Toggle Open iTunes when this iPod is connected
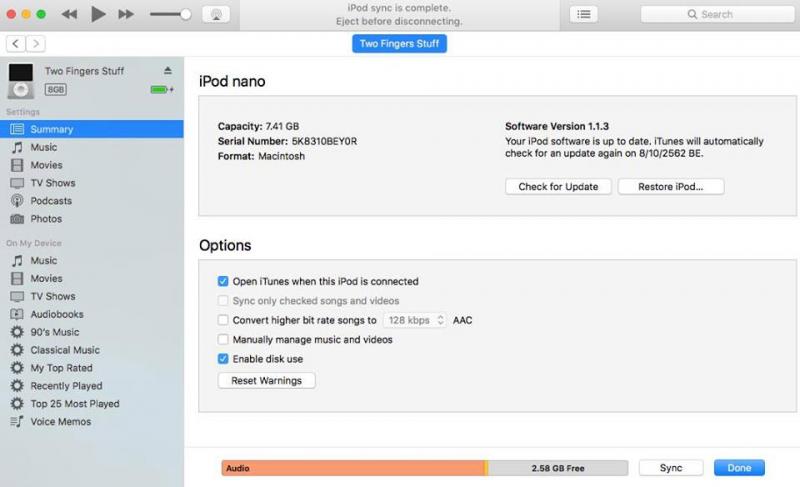This screenshot has height=487, width=800. click(x=223, y=281)
